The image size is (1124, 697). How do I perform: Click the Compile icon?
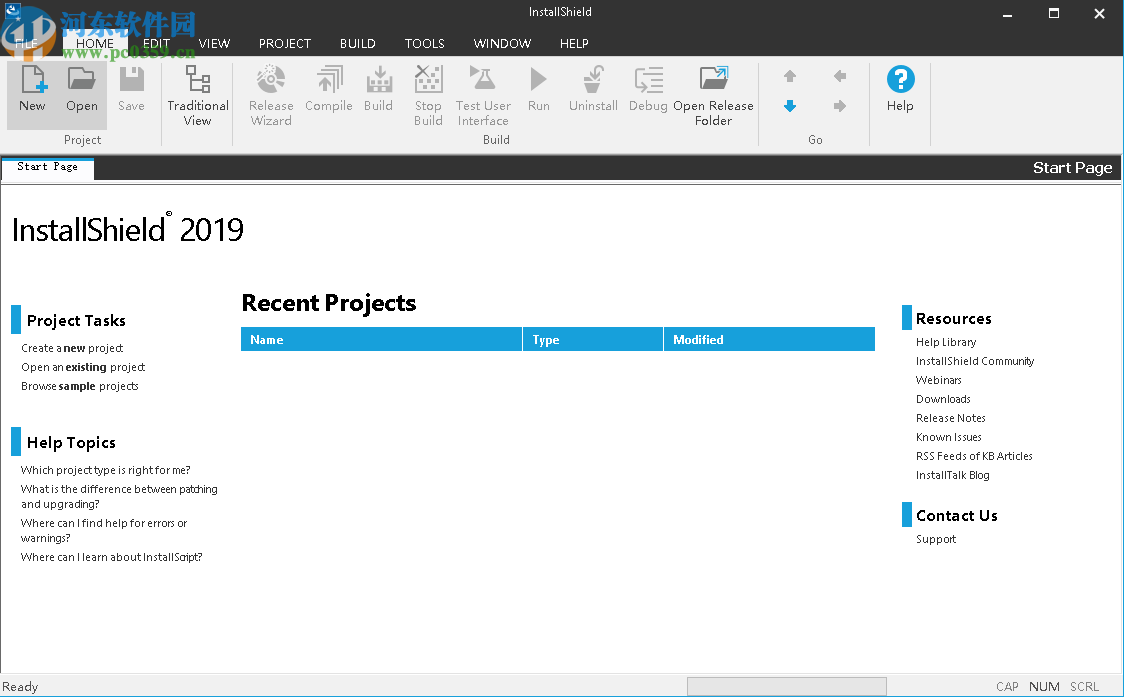click(x=328, y=90)
